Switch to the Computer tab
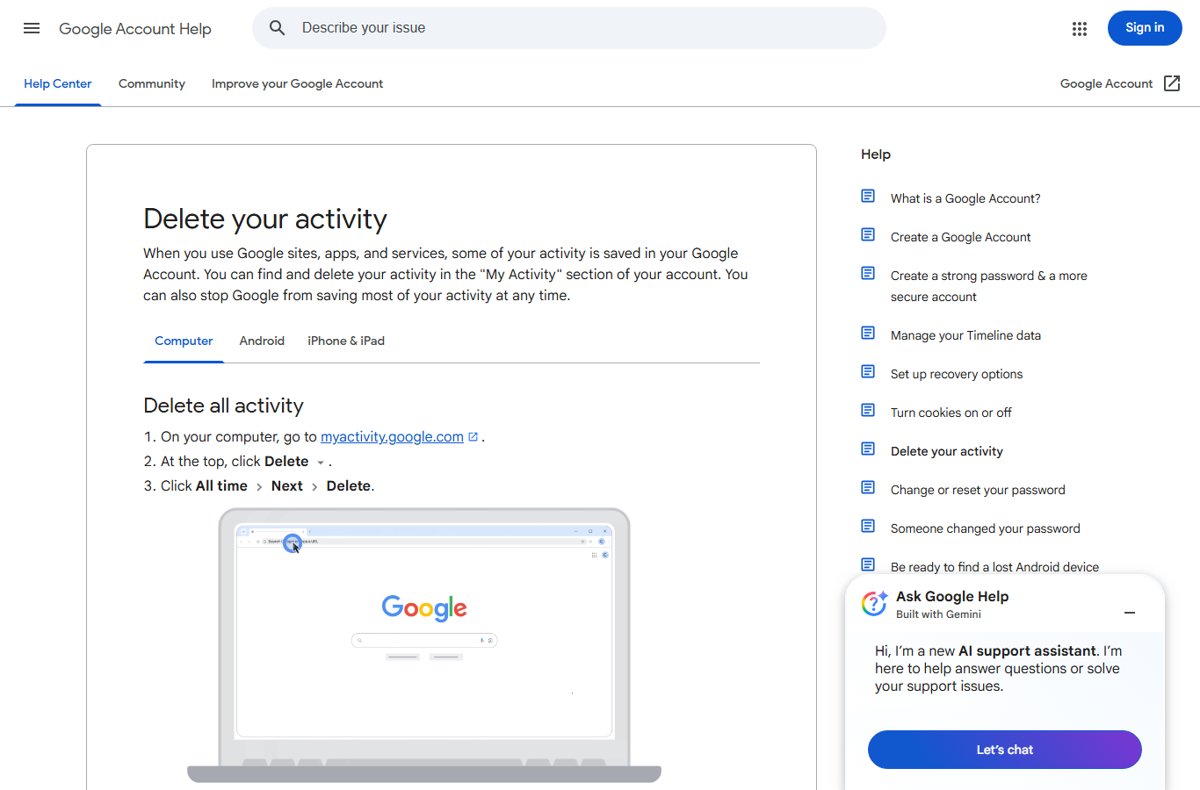The image size is (1200, 790). pyautogui.click(x=184, y=341)
